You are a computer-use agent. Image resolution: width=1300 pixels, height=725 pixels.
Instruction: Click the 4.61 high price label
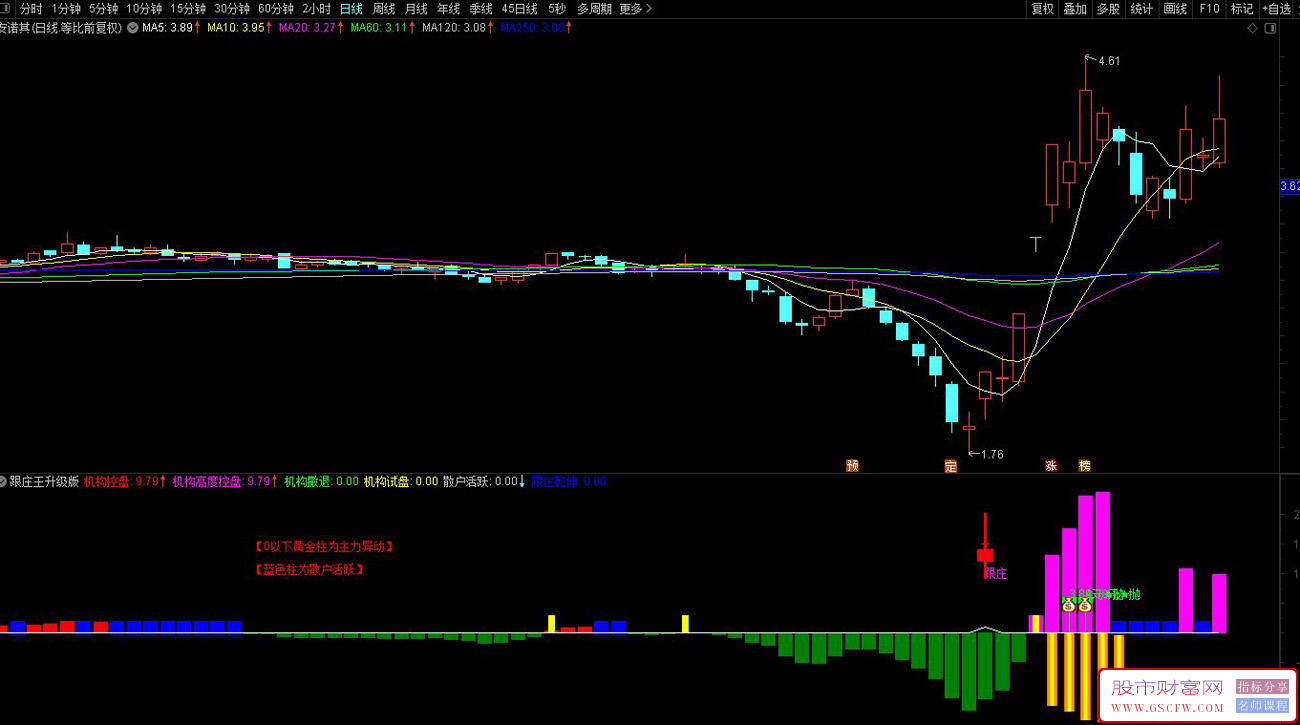click(1109, 61)
